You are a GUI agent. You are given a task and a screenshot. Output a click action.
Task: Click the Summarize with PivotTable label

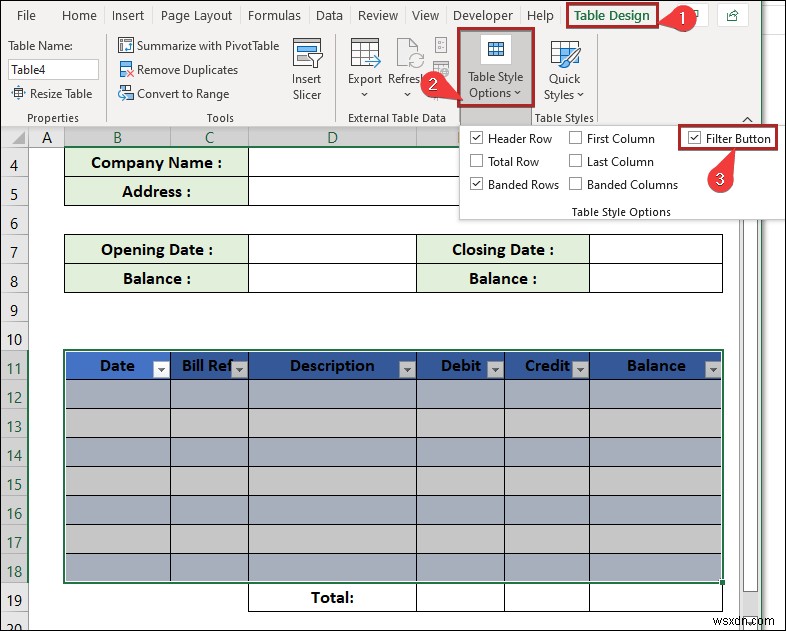tap(208, 46)
